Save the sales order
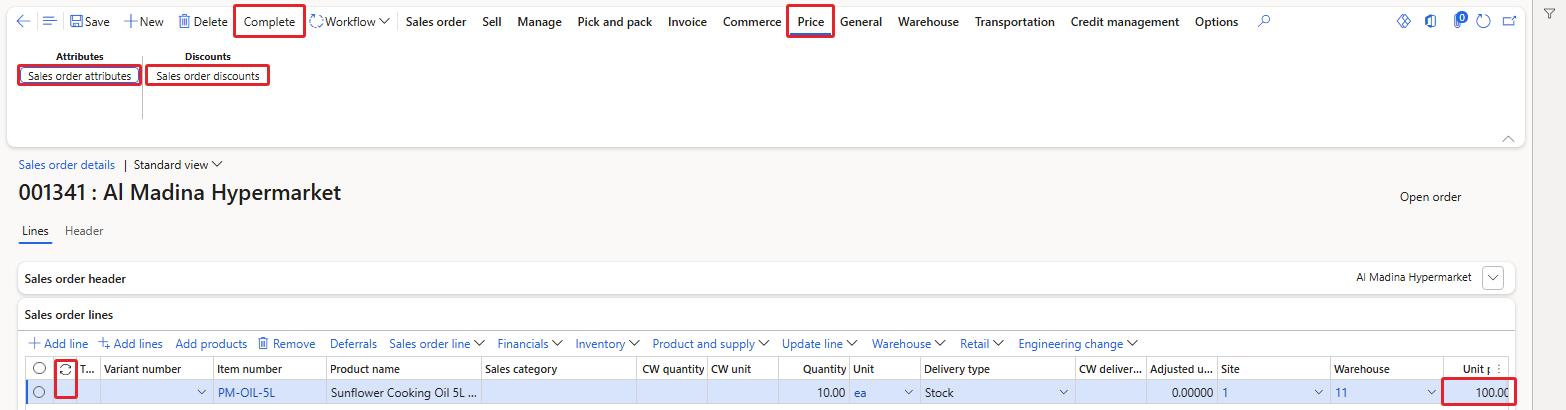 (90, 21)
